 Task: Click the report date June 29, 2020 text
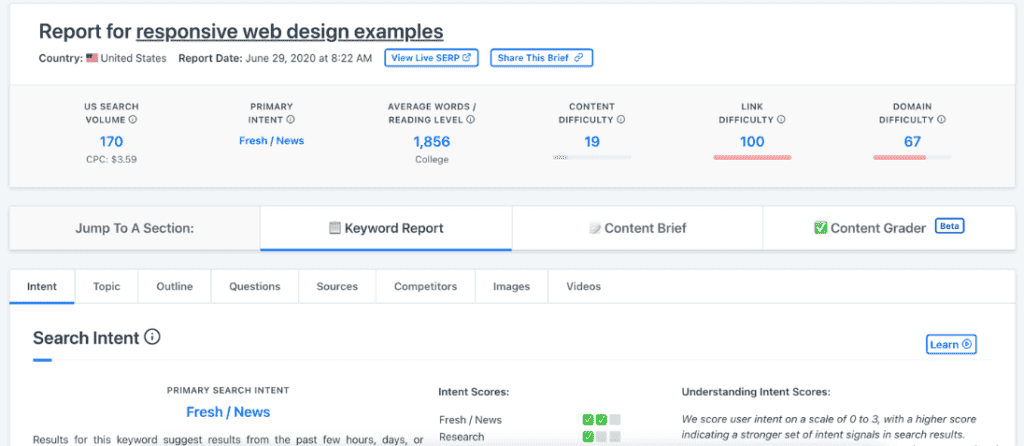point(308,58)
